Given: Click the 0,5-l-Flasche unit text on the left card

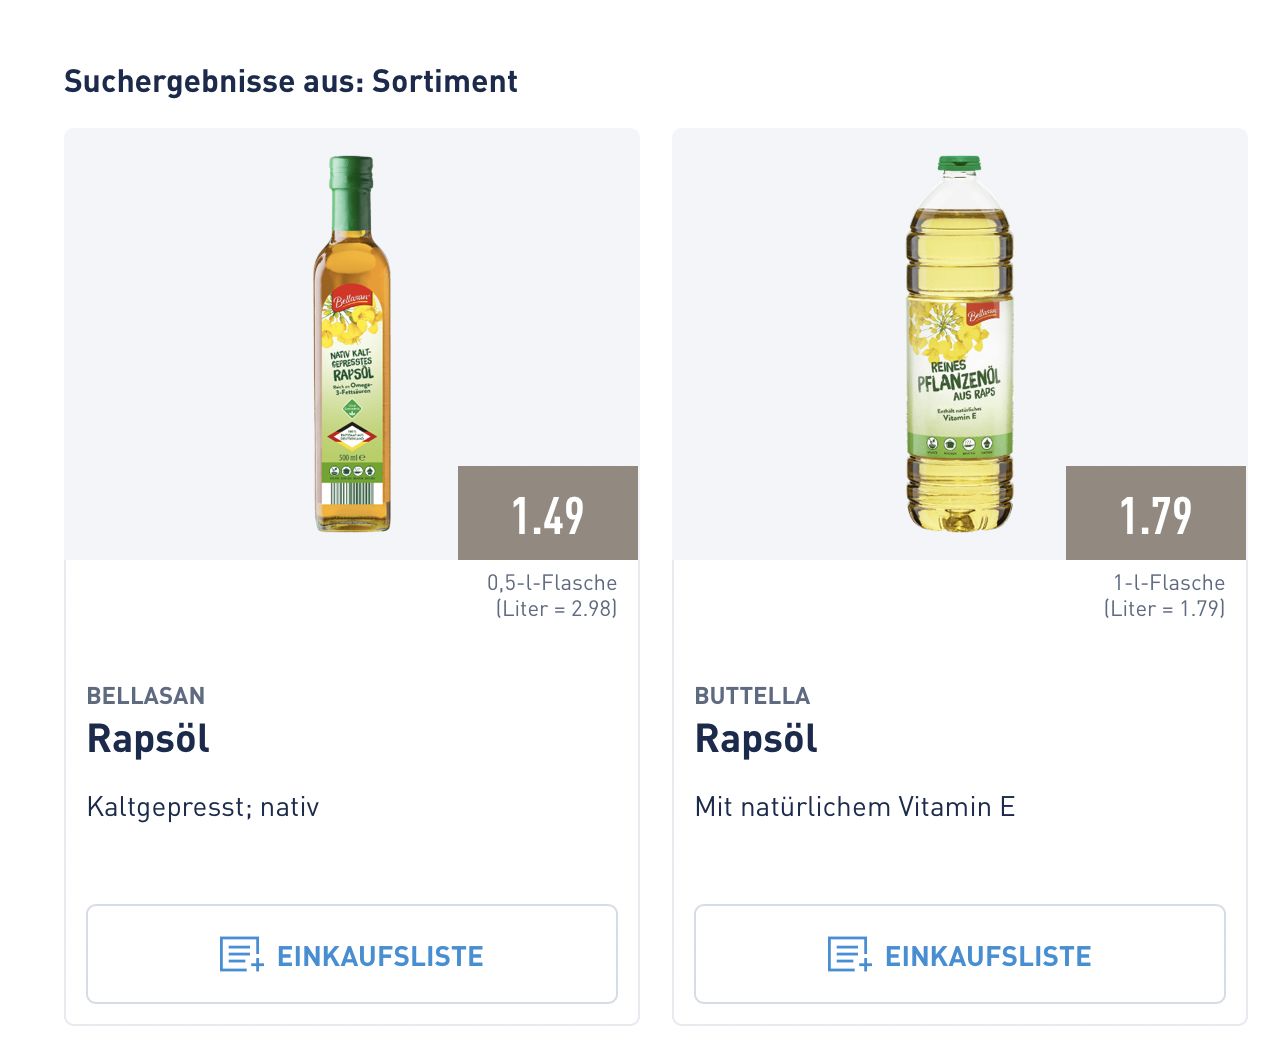Looking at the screenshot, I should coord(551,582).
